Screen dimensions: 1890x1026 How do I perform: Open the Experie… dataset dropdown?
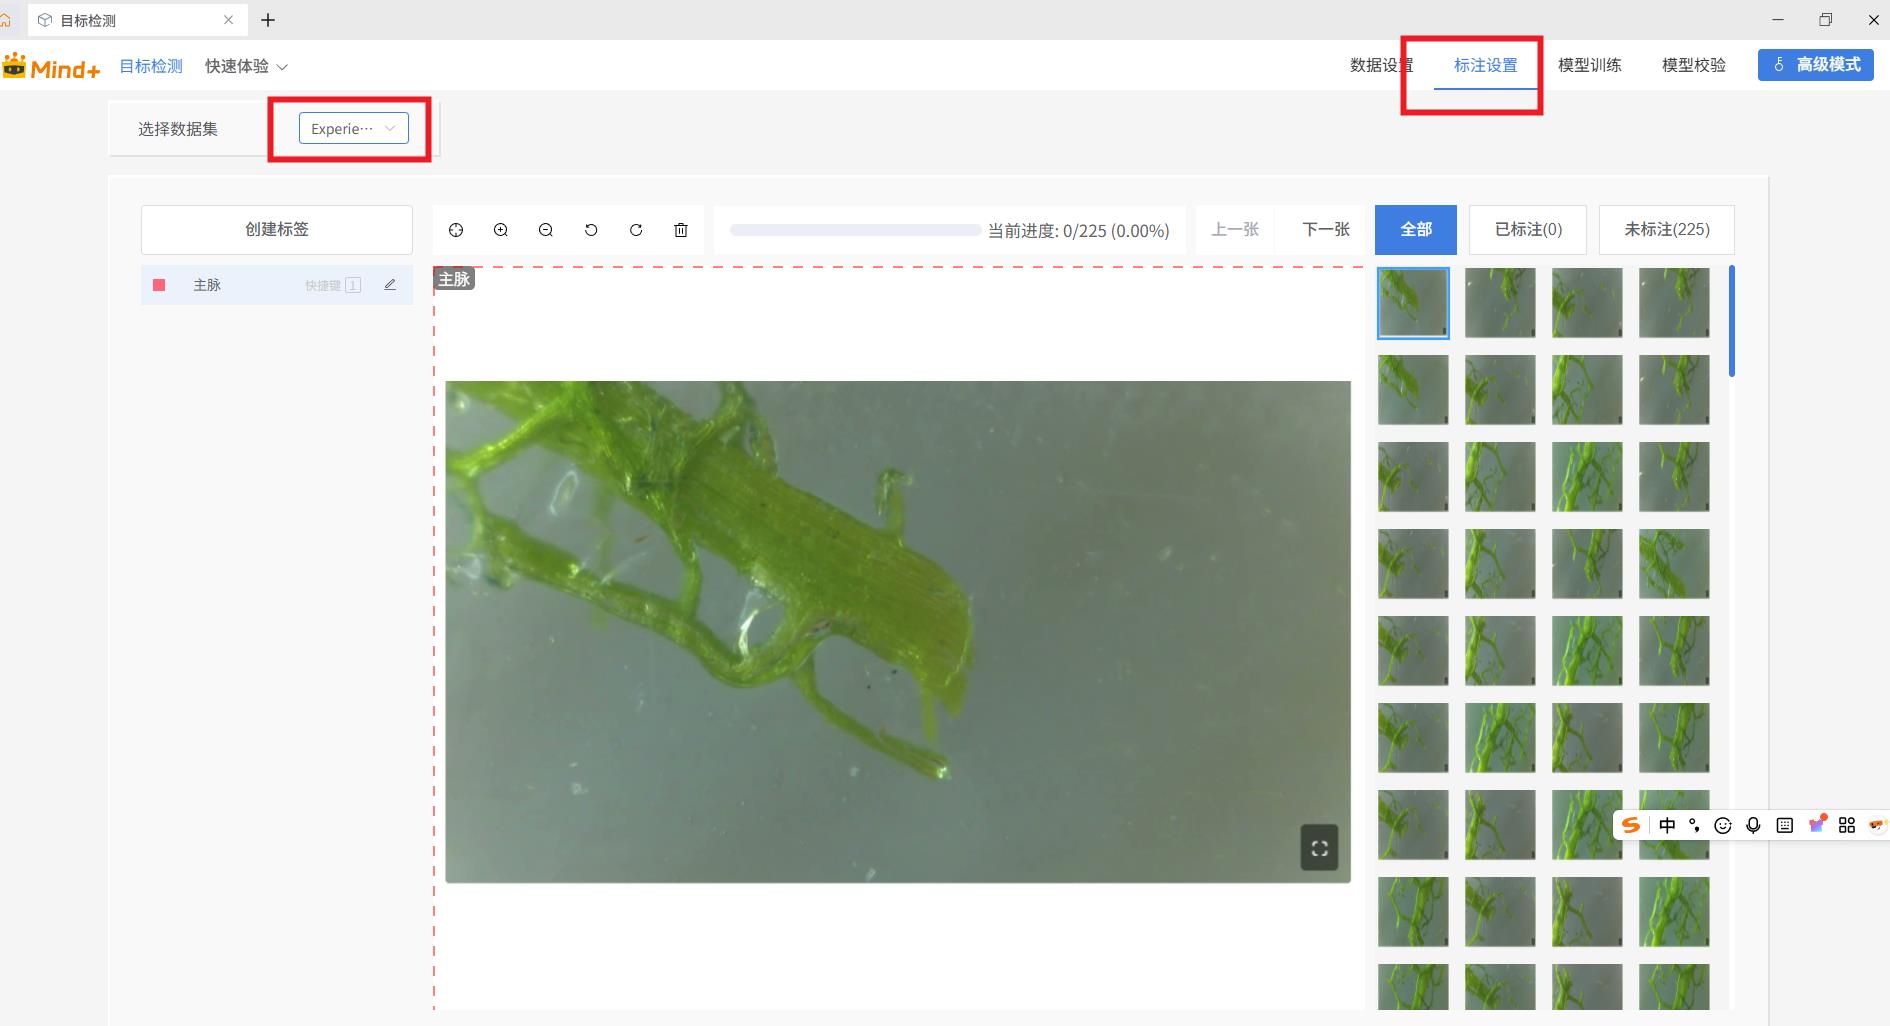tap(353, 128)
